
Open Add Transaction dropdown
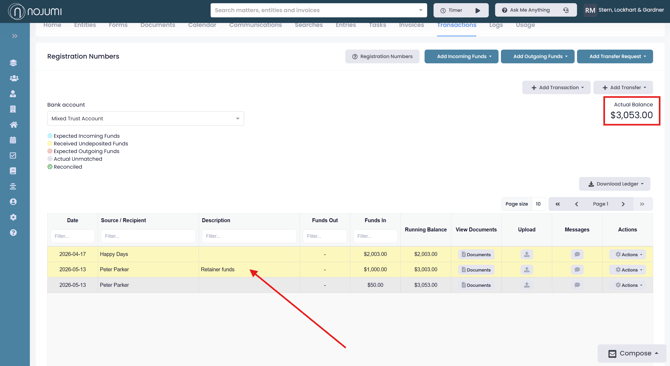click(556, 88)
